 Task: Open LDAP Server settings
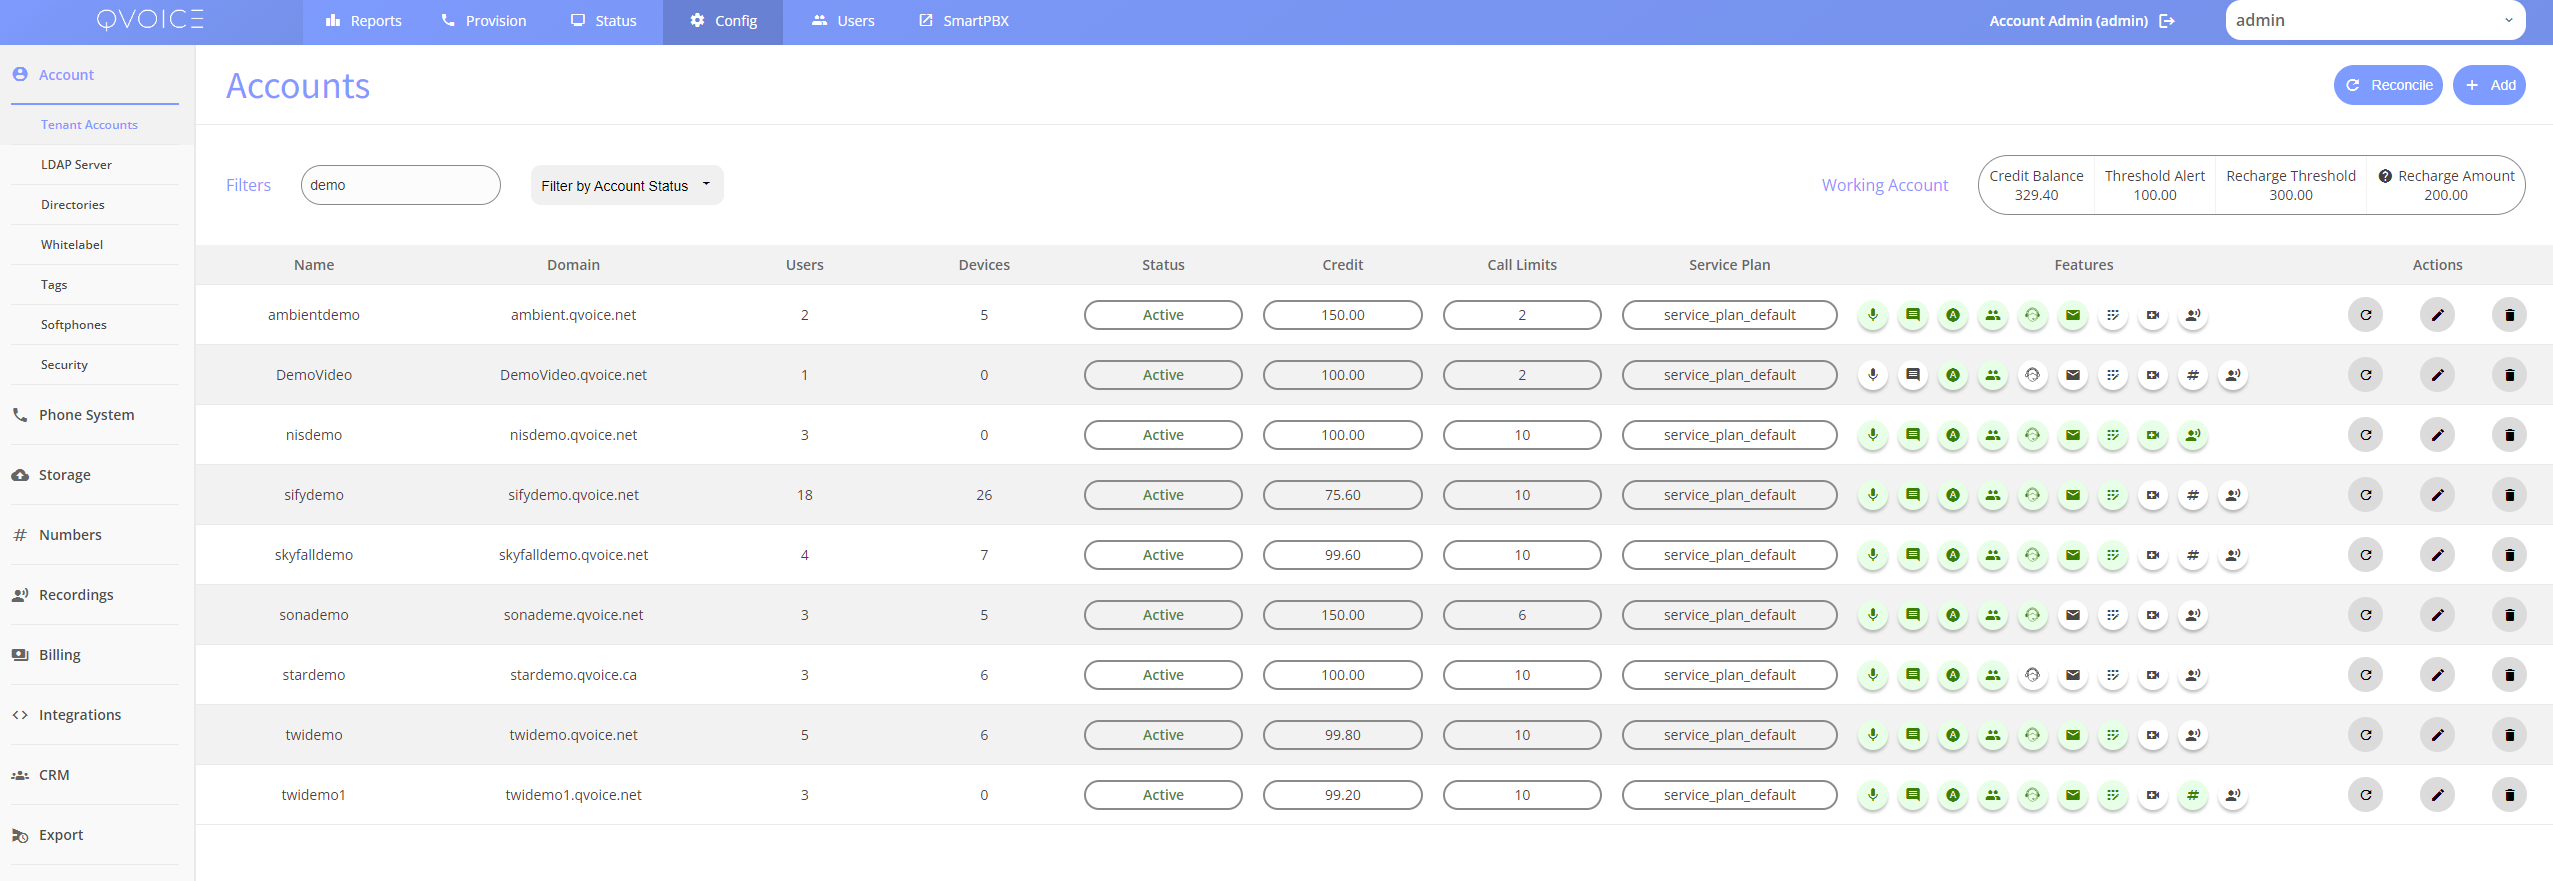76,165
